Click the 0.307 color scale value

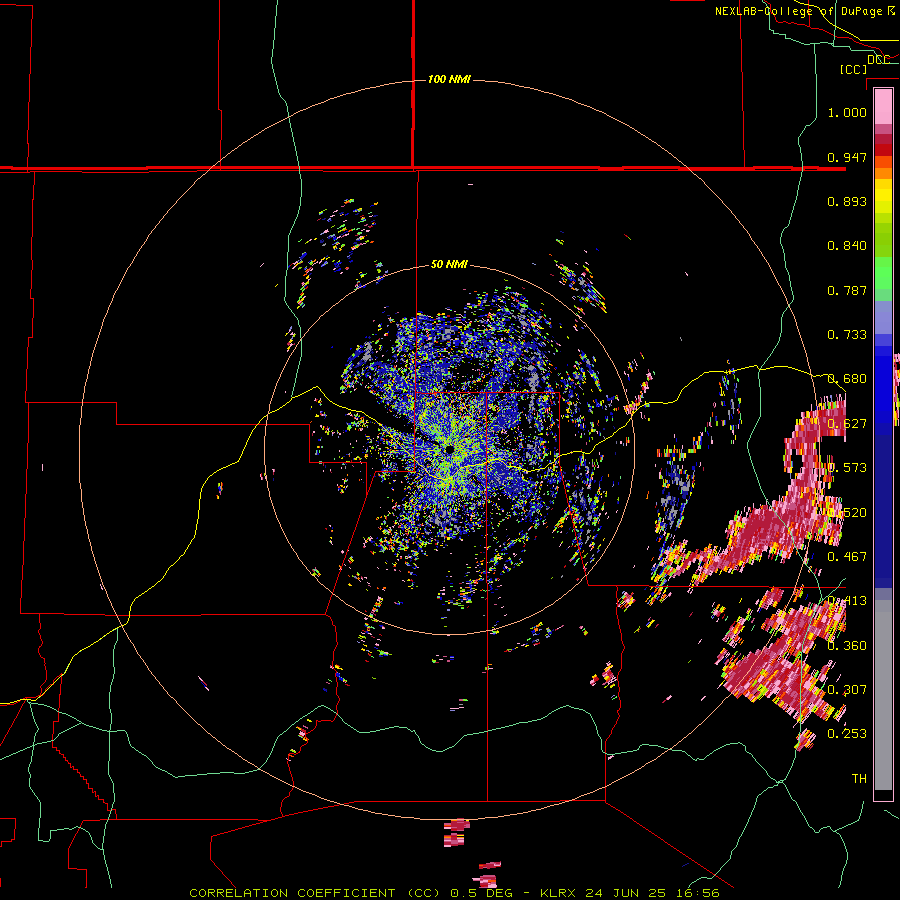847,690
